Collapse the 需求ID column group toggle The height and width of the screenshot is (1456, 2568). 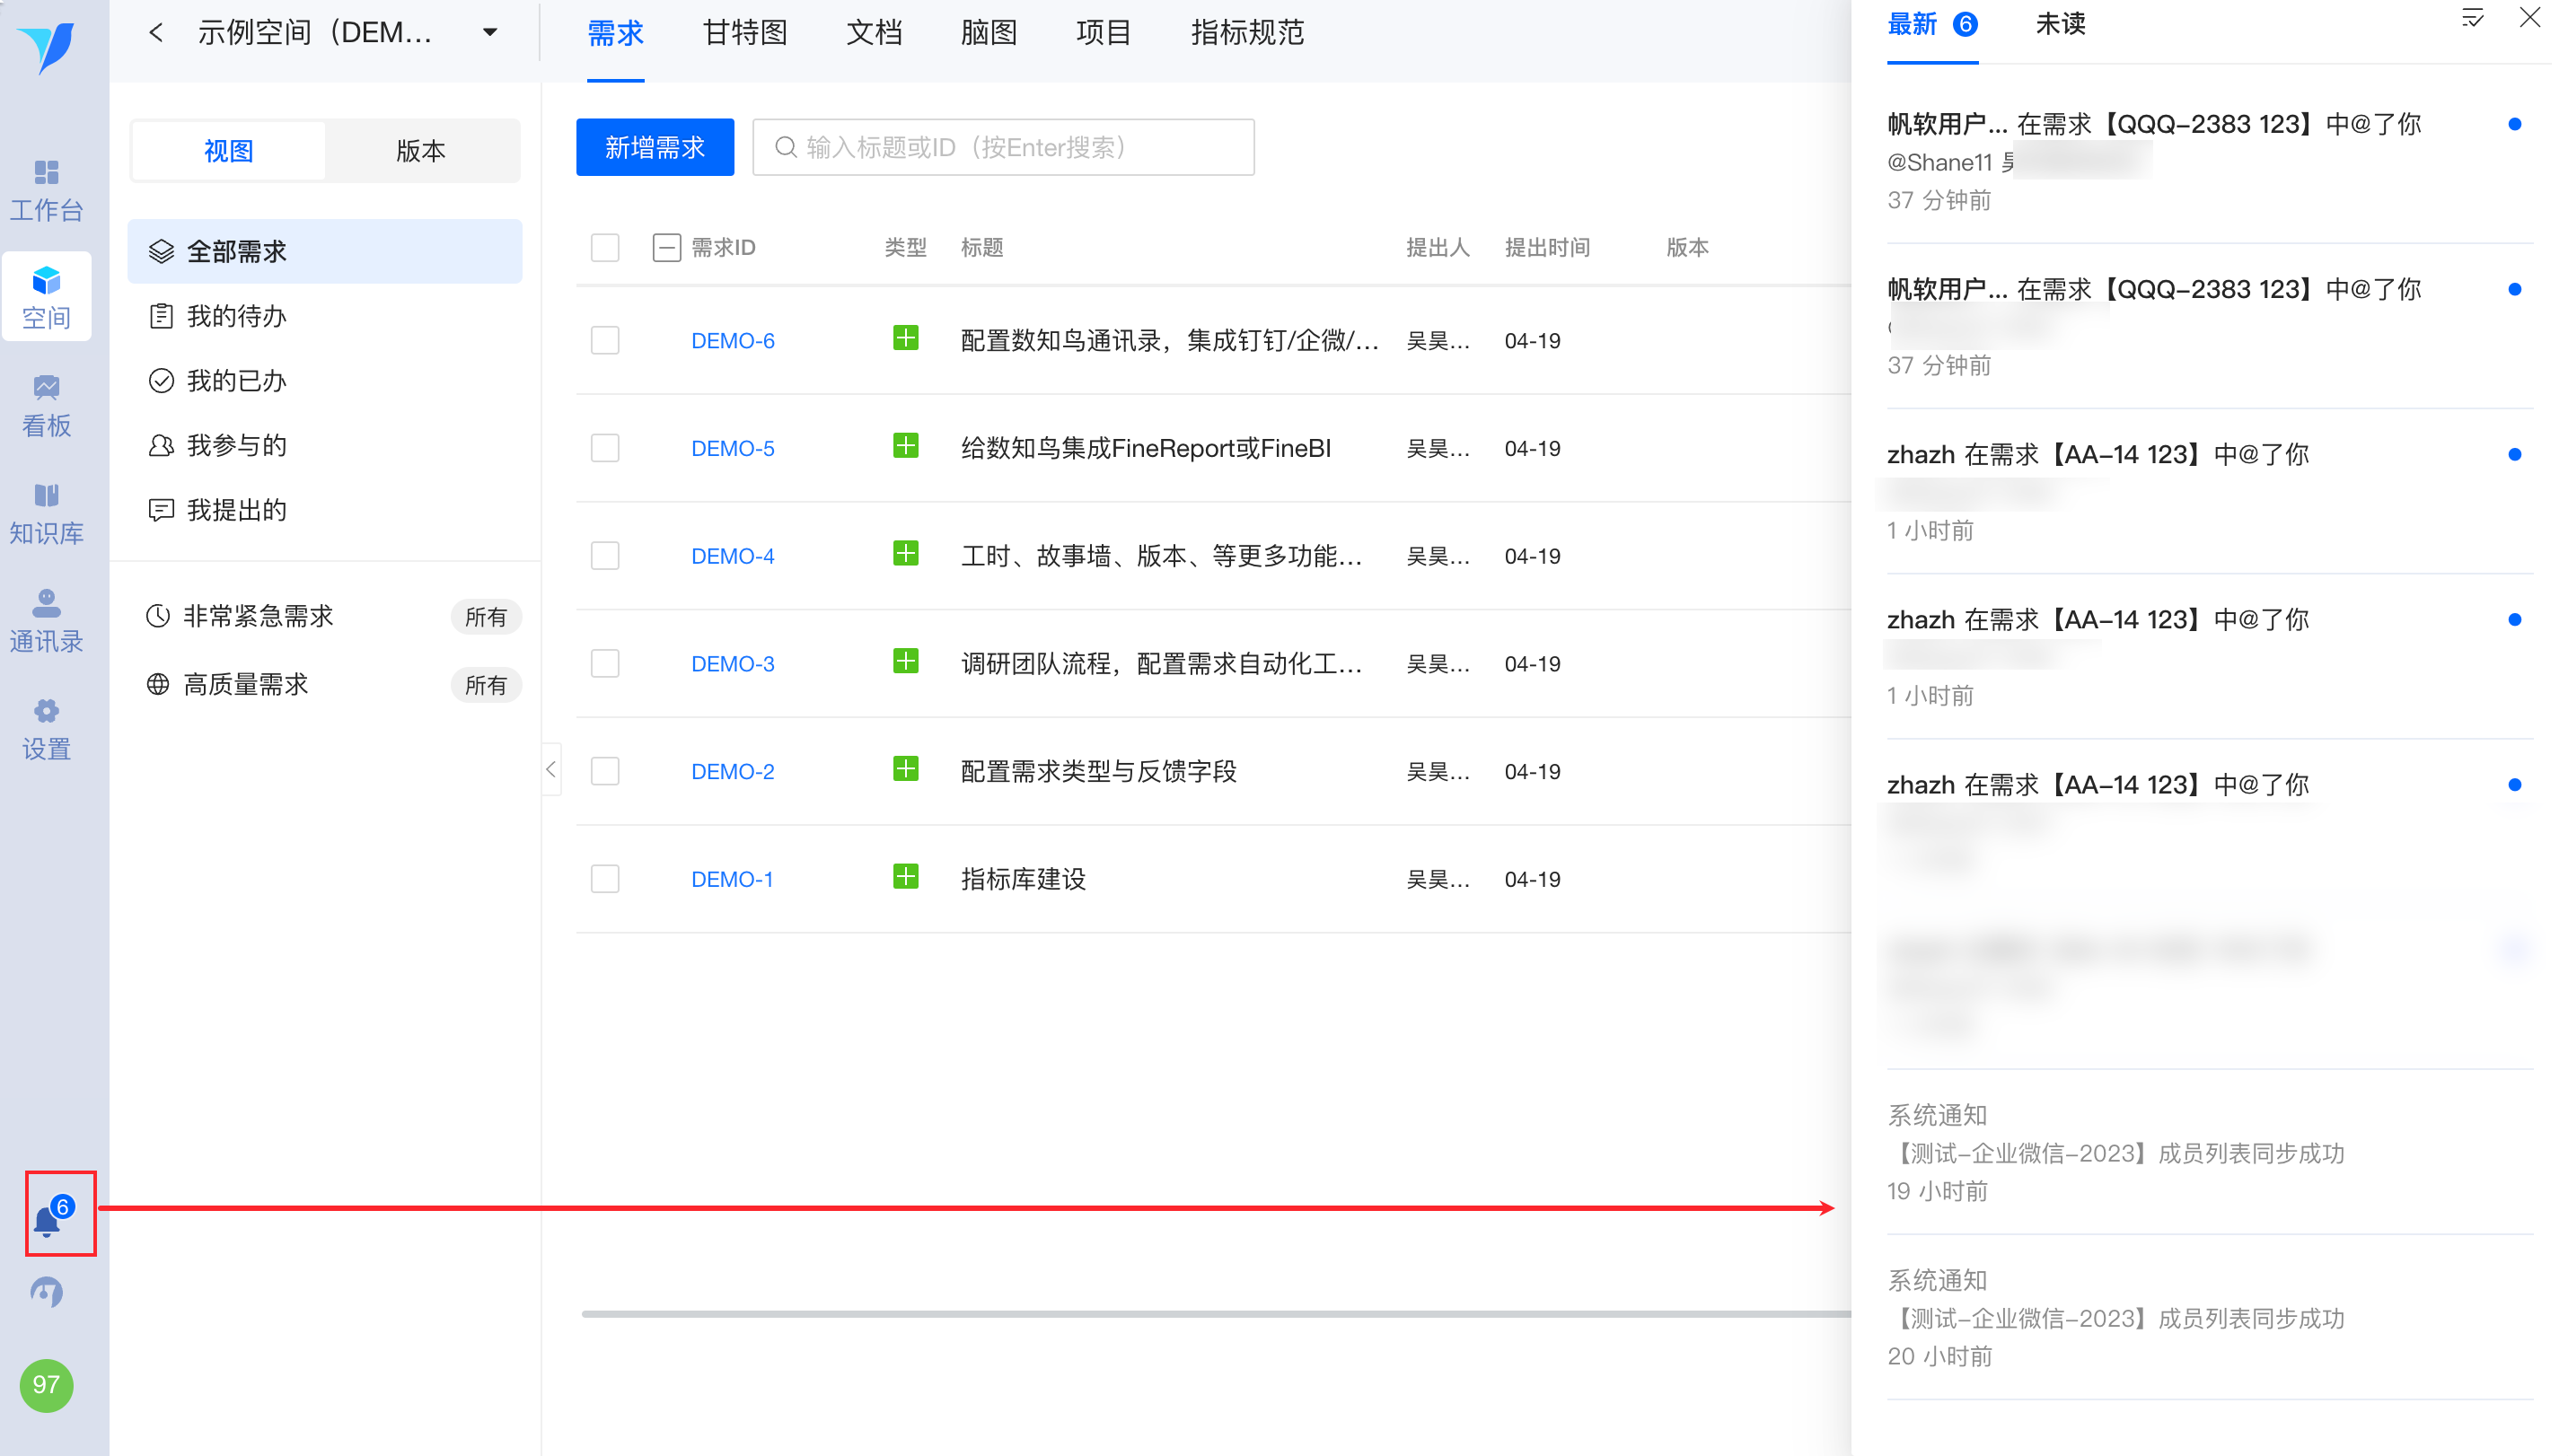click(667, 247)
